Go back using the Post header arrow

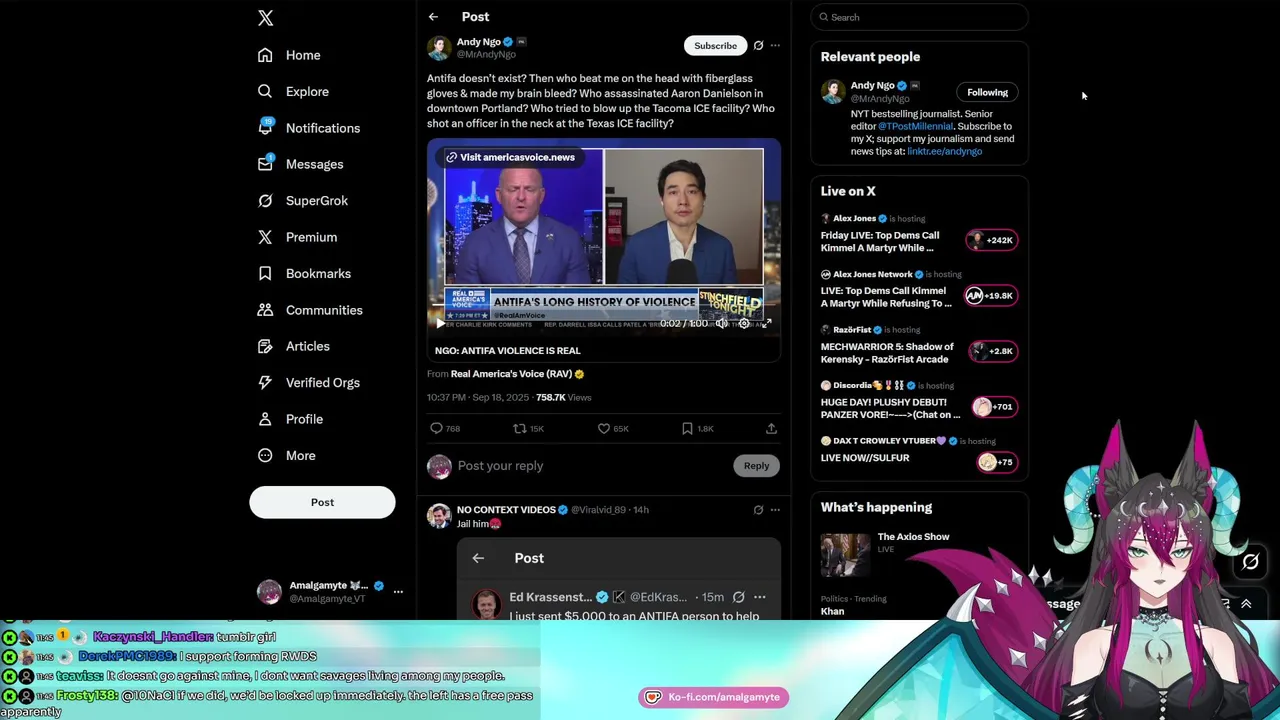point(433,17)
